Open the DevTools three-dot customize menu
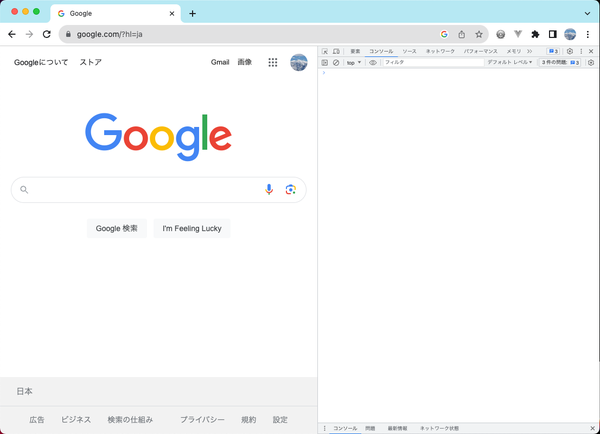 [581, 51]
